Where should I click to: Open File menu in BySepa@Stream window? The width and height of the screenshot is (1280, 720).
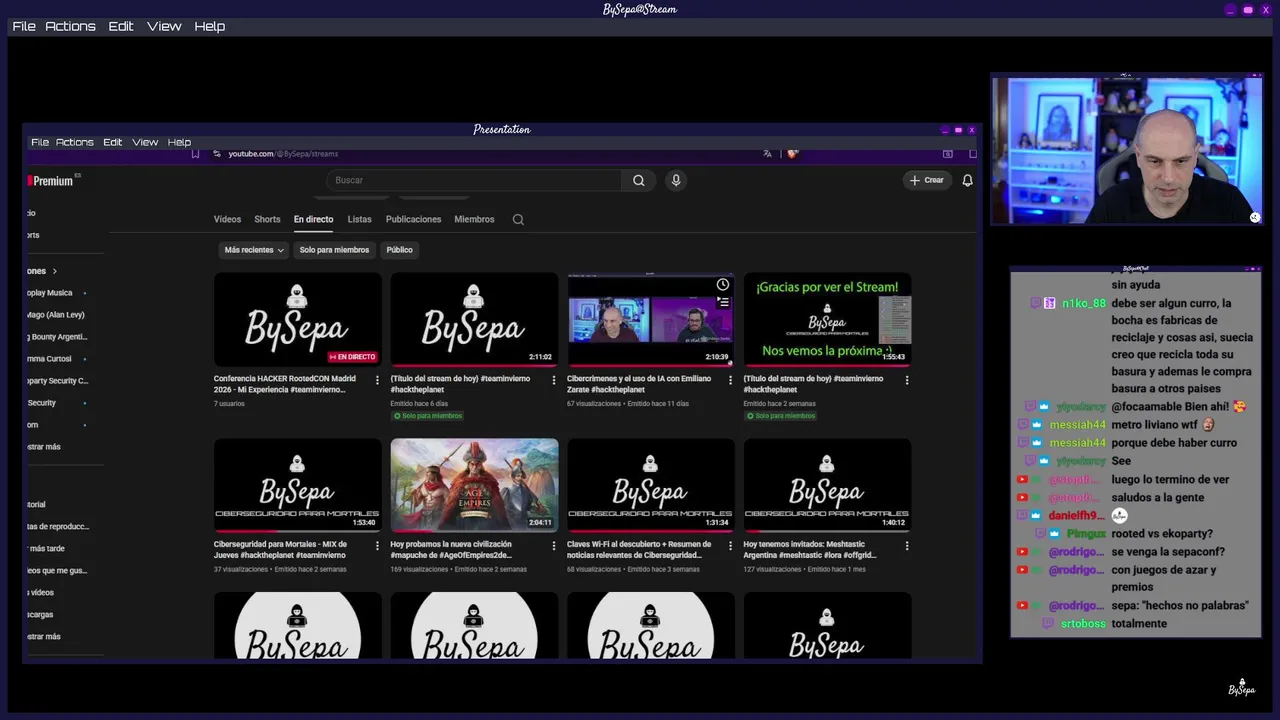click(x=24, y=26)
